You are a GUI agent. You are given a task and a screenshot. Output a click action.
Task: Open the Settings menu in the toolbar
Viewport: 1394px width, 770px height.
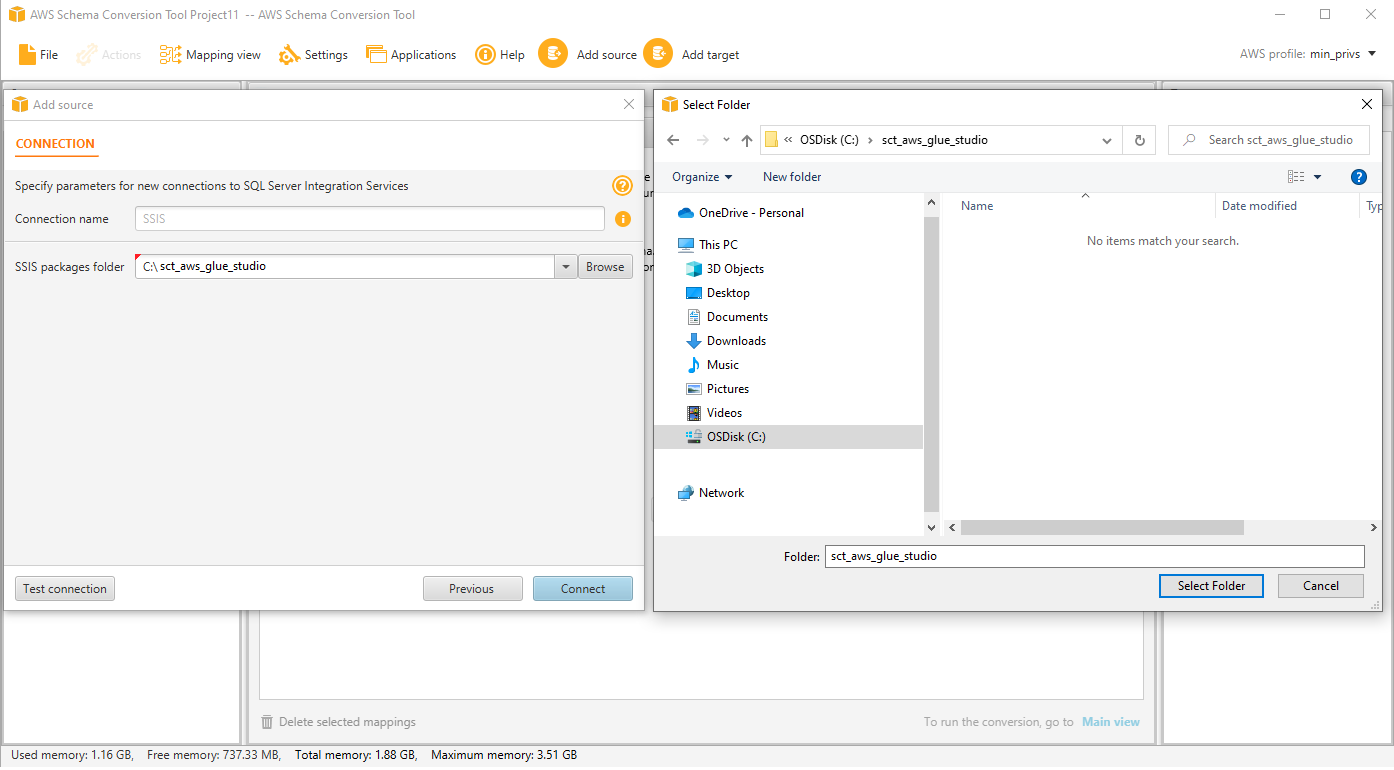pyautogui.click(x=313, y=54)
